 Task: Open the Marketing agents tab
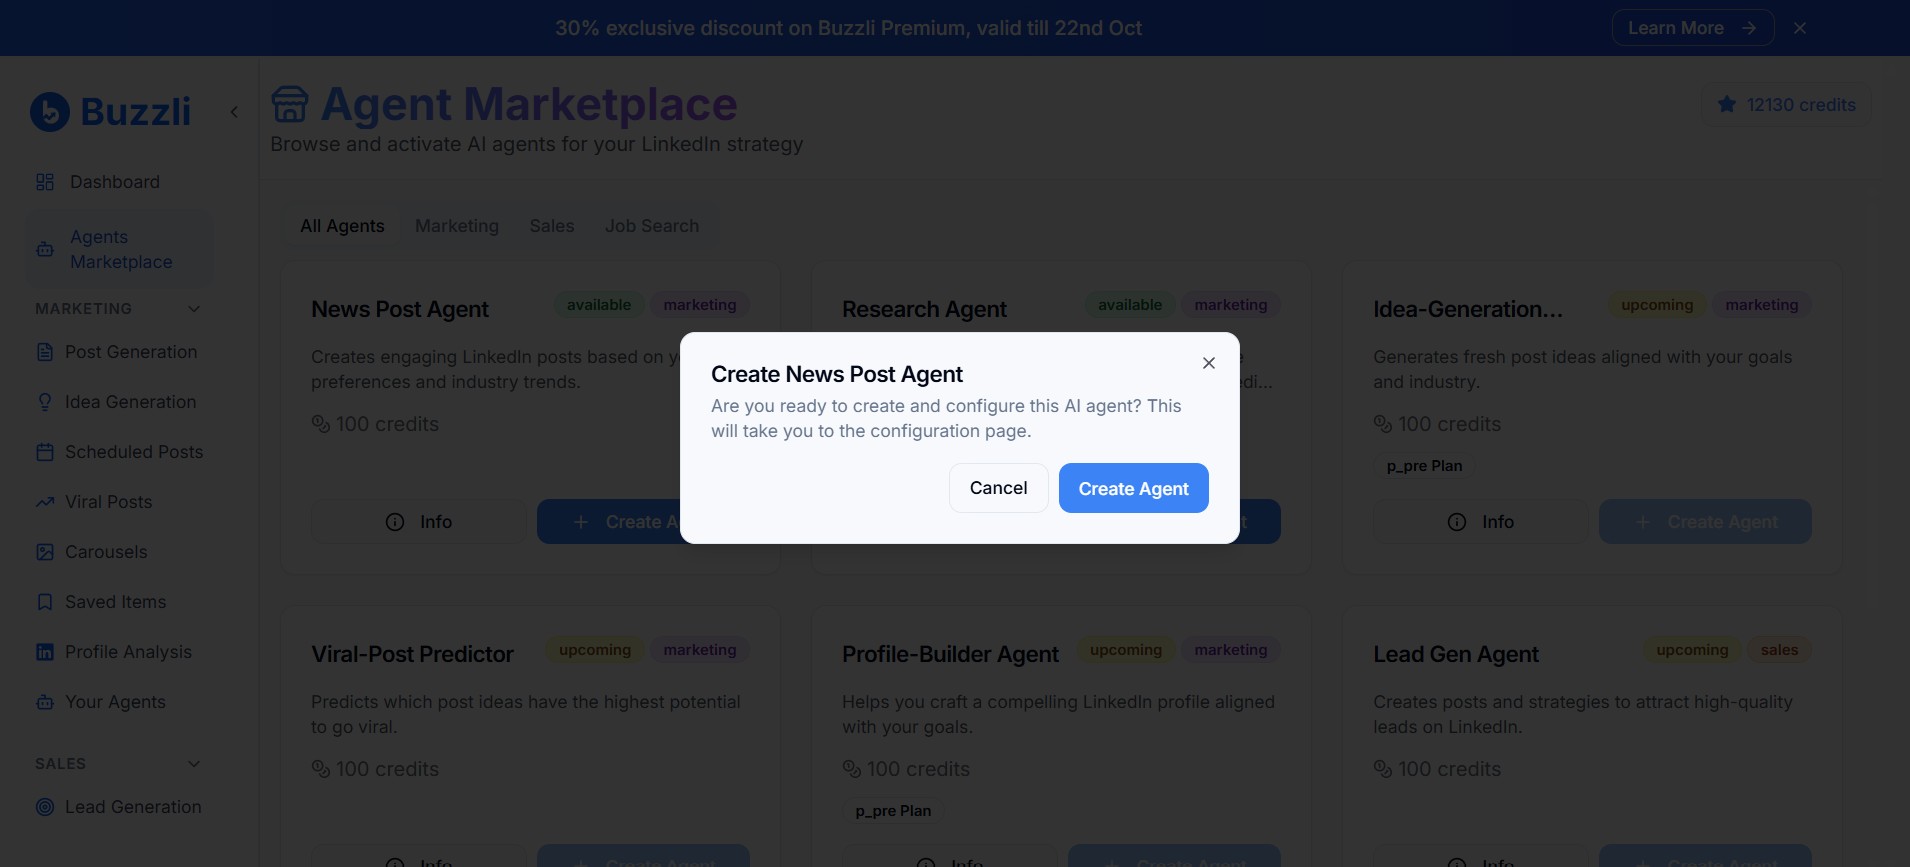point(456,226)
